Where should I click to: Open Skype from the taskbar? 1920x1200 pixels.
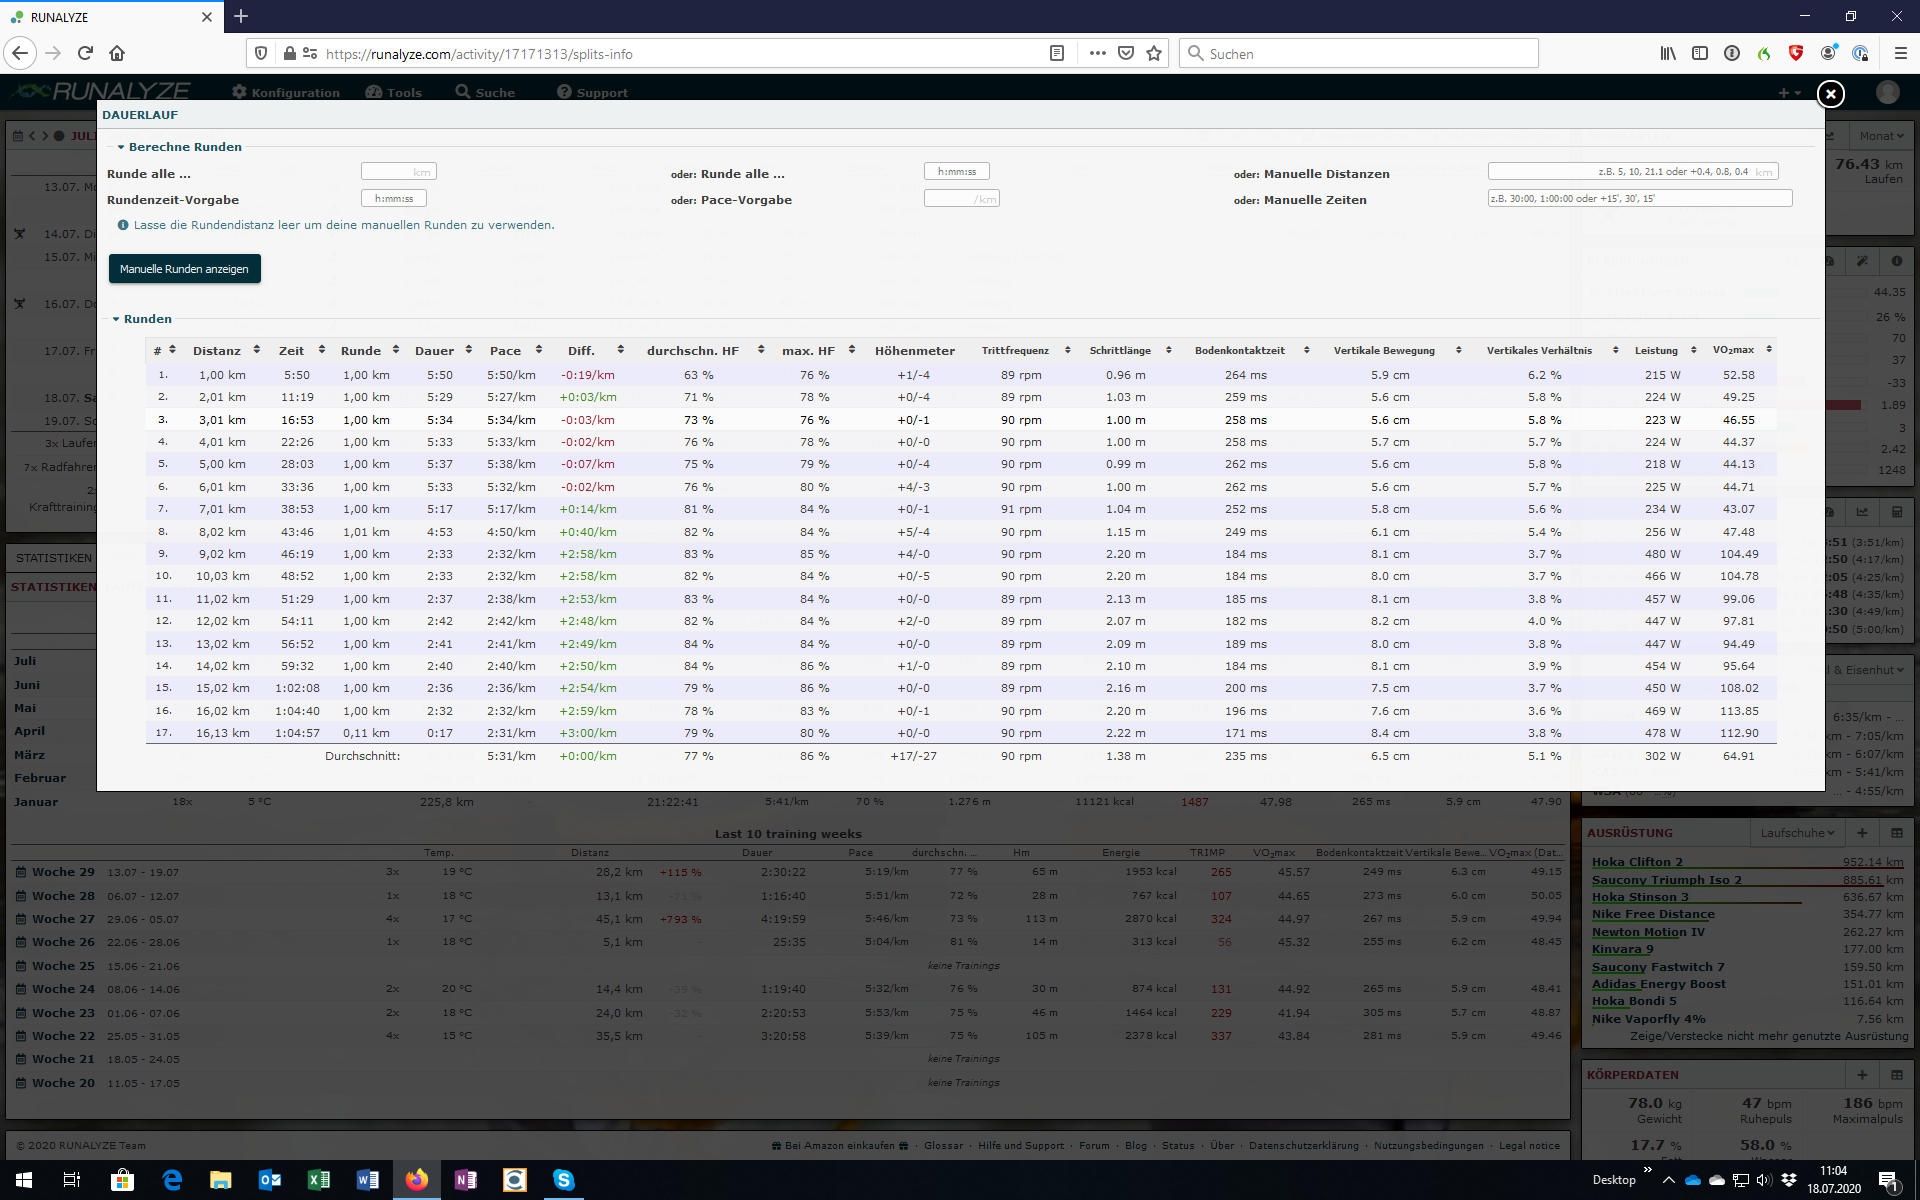pos(564,1180)
